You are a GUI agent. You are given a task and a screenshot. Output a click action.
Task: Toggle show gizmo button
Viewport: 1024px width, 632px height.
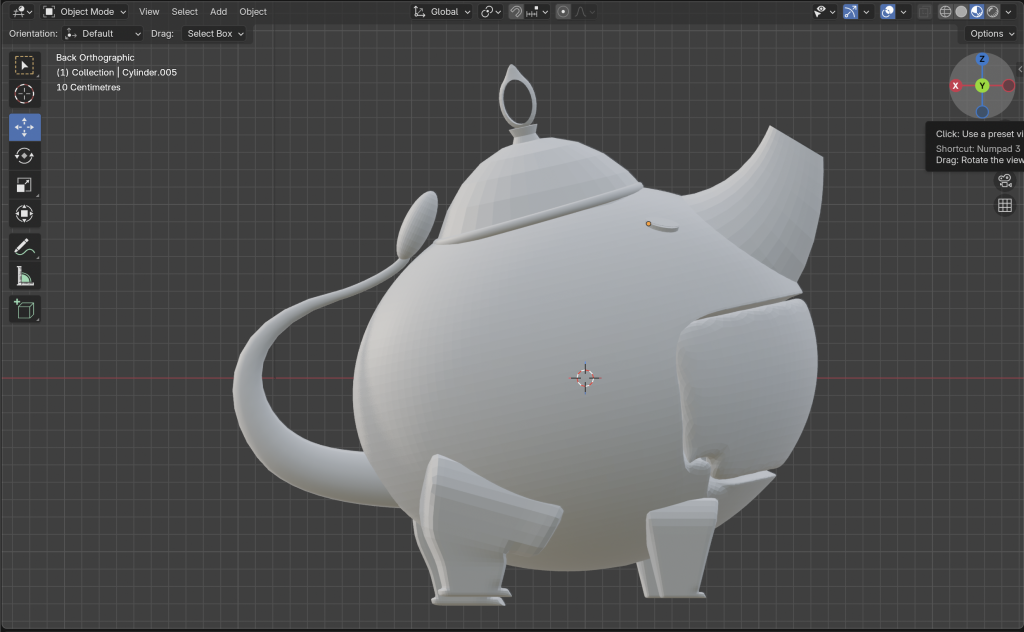[850, 12]
